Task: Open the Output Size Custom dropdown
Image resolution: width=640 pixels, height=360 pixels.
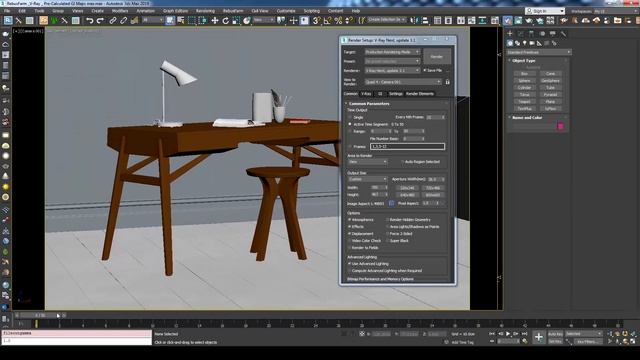Action: click(367, 179)
